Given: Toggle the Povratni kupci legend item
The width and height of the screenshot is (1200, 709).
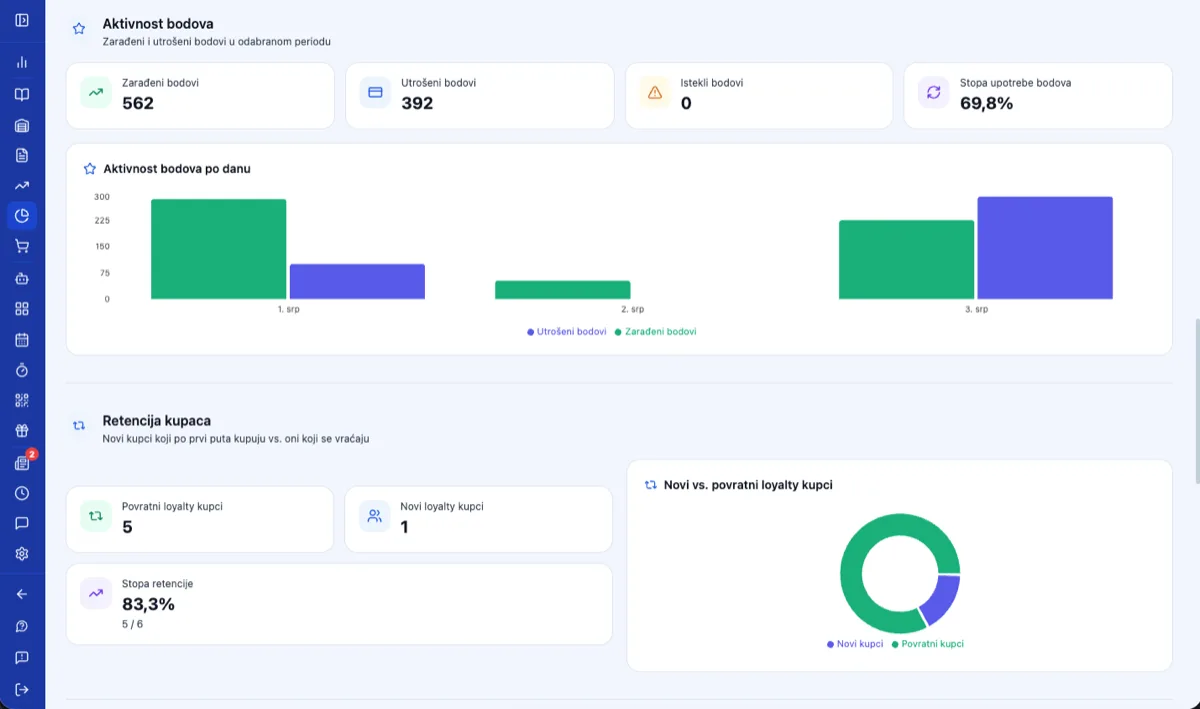Looking at the screenshot, I should pos(928,644).
